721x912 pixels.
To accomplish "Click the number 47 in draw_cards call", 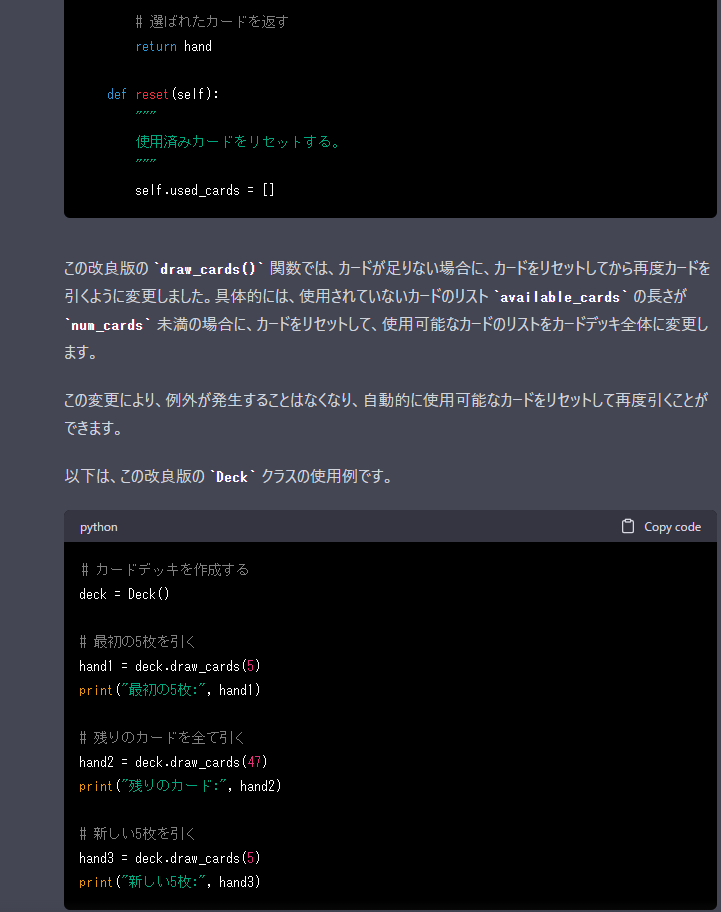I will [254, 762].
